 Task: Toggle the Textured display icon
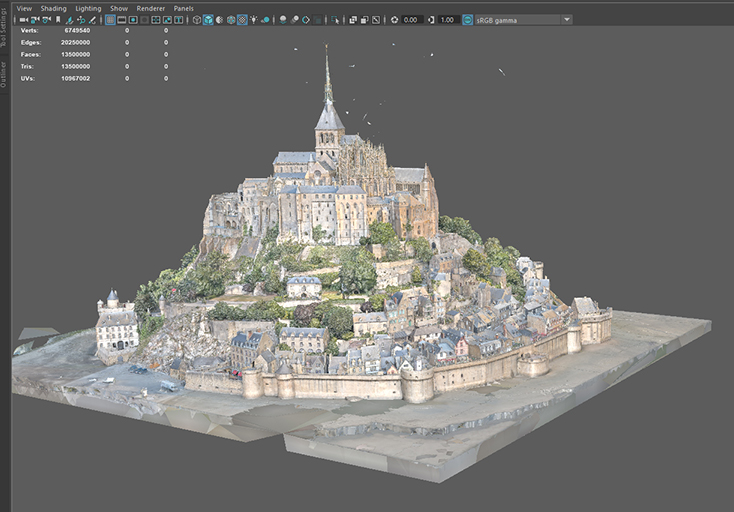click(242, 20)
